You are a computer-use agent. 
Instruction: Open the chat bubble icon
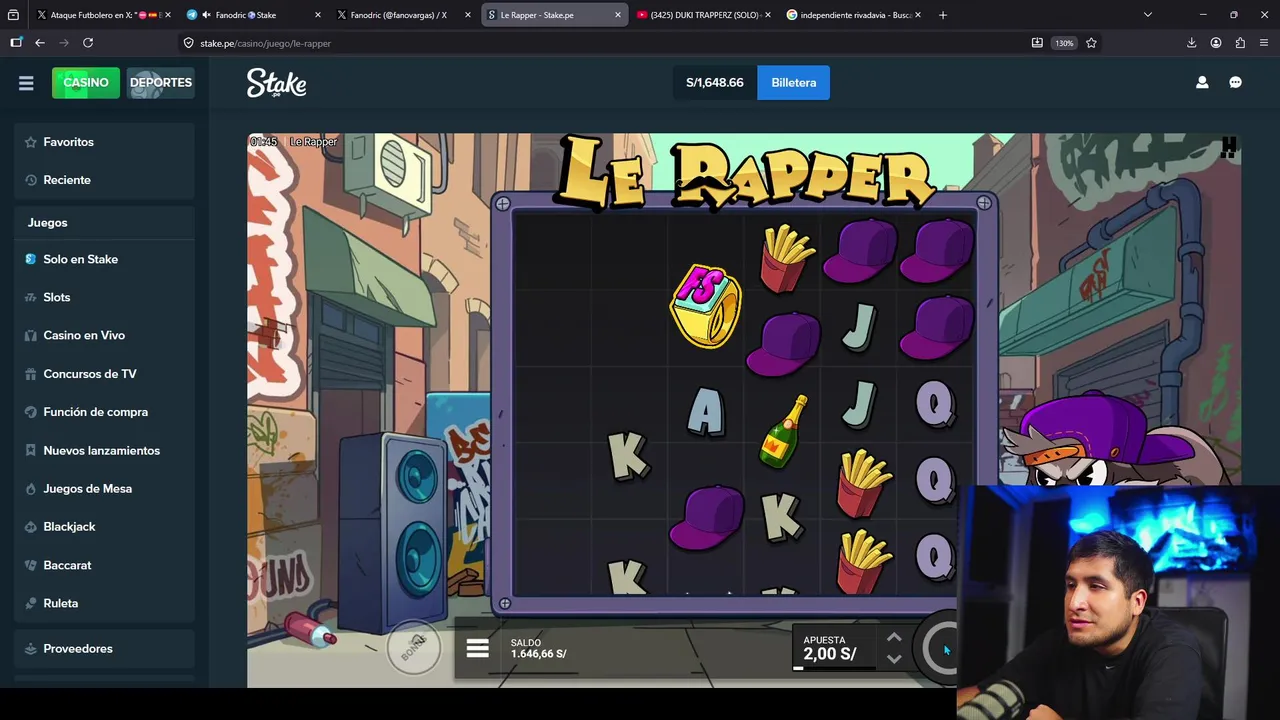click(1235, 83)
